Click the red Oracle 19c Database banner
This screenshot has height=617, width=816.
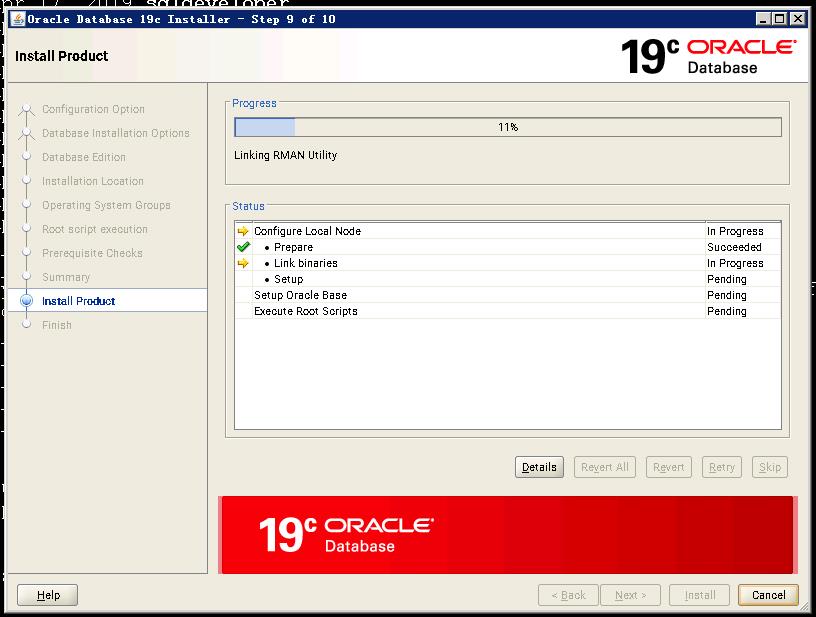tap(508, 535)
